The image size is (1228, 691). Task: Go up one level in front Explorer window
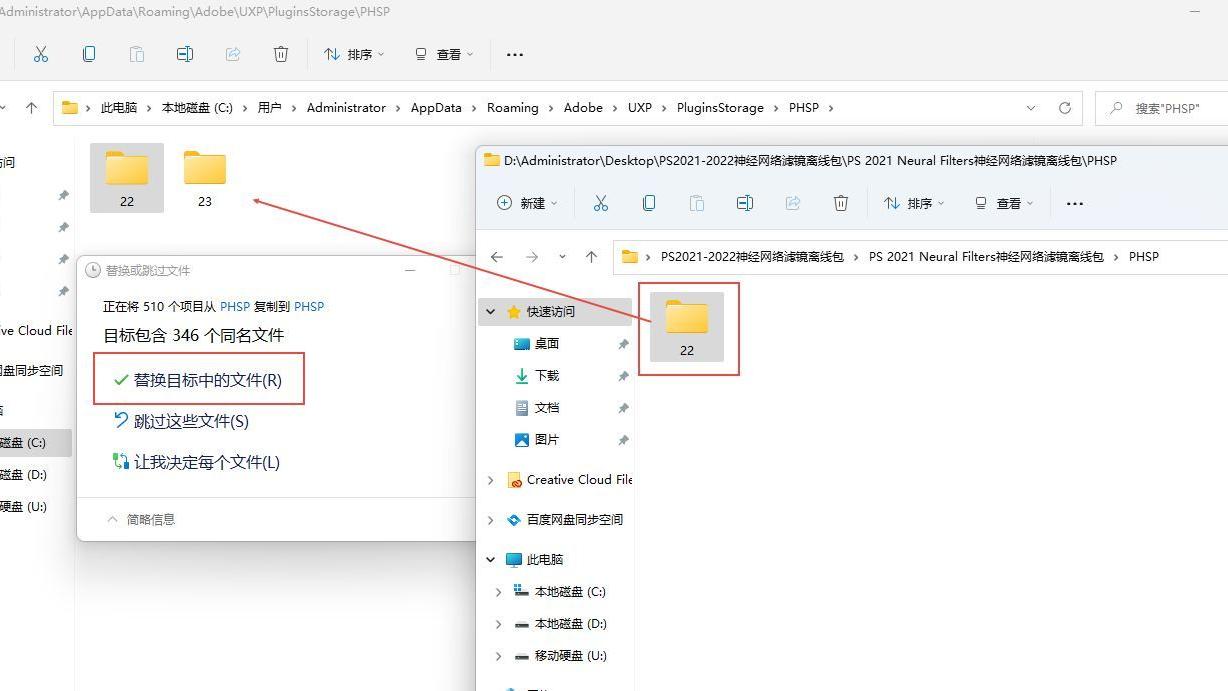591,257
